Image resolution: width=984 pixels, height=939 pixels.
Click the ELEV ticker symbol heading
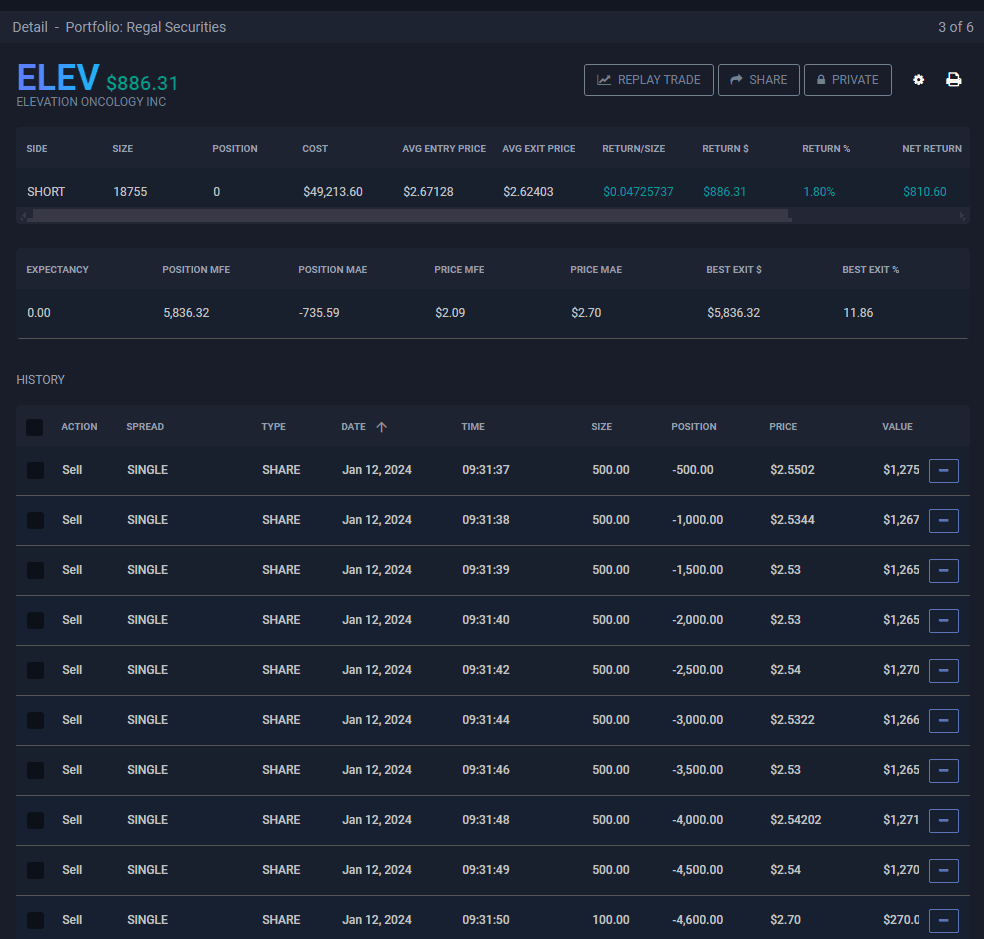(58, 77)
